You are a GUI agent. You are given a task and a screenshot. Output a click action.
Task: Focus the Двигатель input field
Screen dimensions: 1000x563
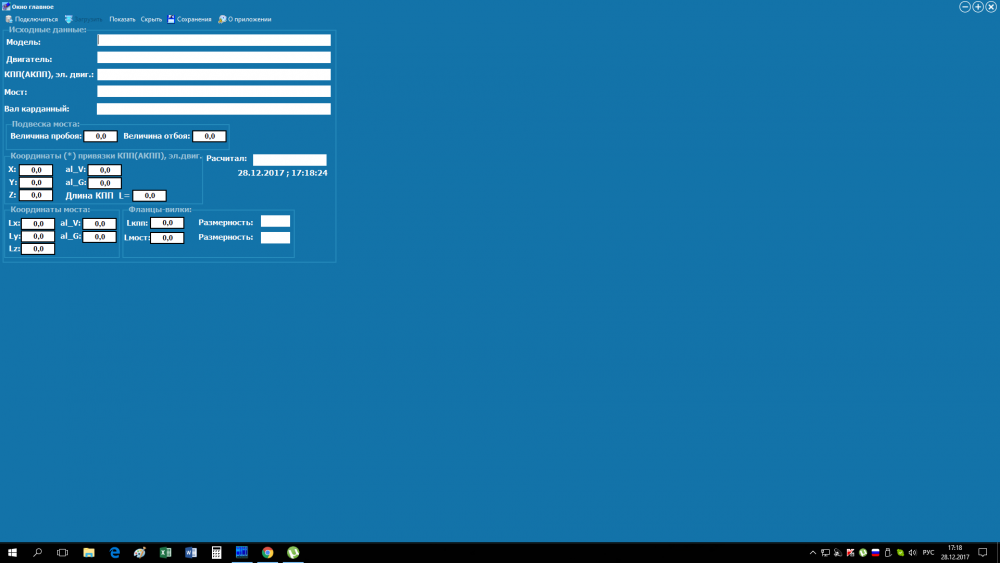point(214,57)
